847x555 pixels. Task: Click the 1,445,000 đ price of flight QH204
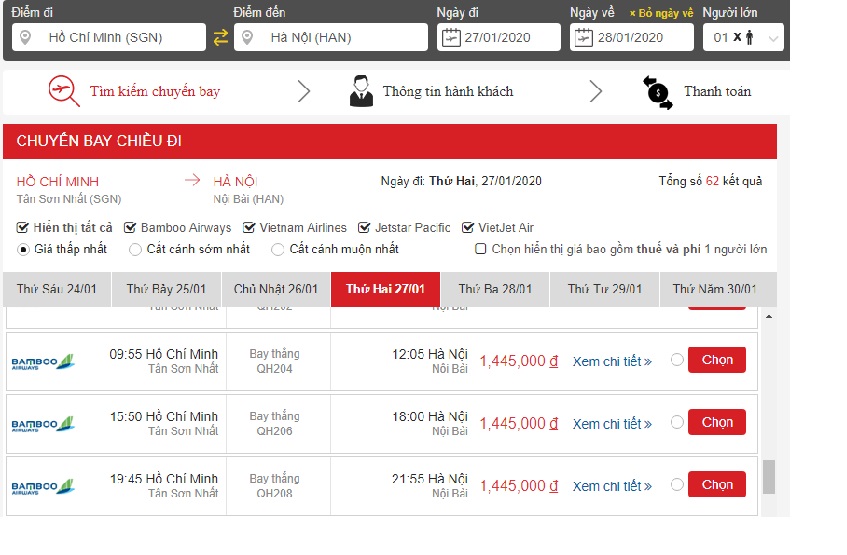(519, 361)
